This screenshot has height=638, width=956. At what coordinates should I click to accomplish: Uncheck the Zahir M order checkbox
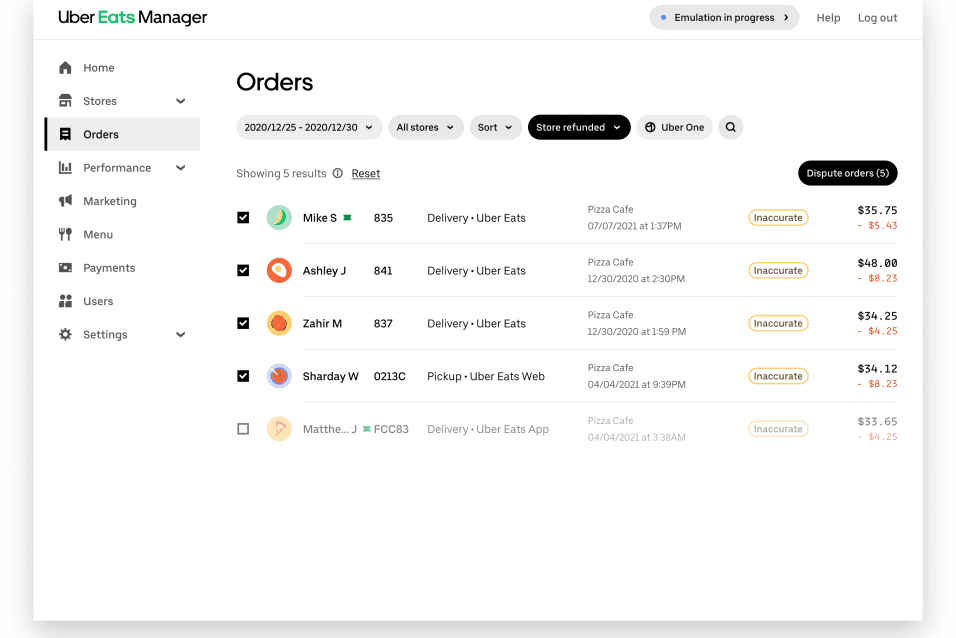pyautogui.click(x=243, y=323)
